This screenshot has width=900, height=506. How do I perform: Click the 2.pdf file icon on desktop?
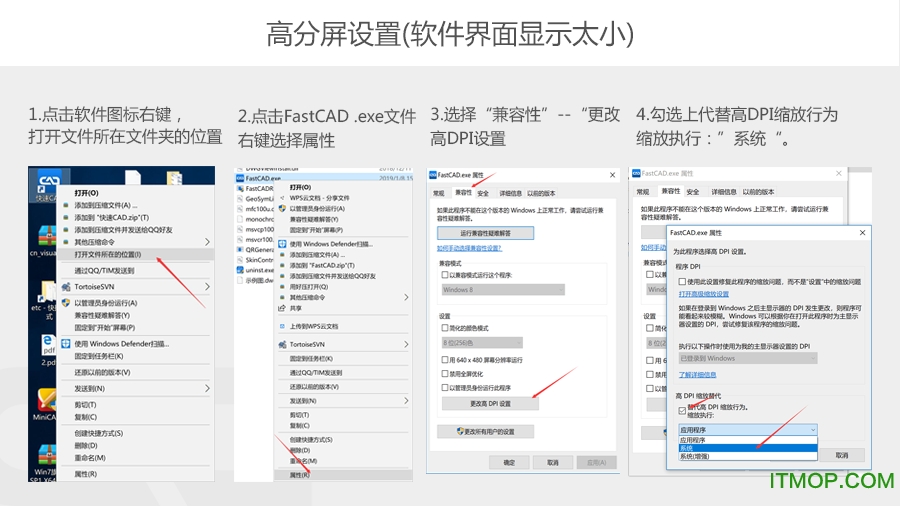(48, 344)
